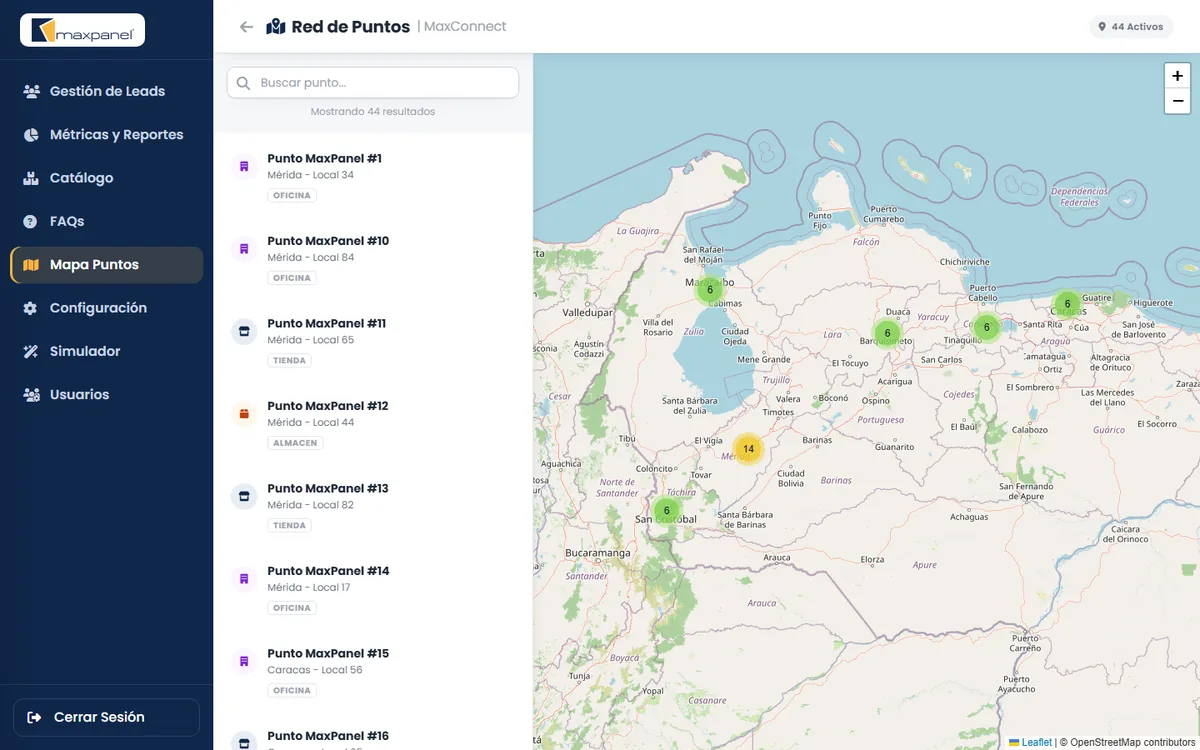Click Caracas - Local 56 text
The width and height of the screenshot is (1200, 750).
pos(314,670)
